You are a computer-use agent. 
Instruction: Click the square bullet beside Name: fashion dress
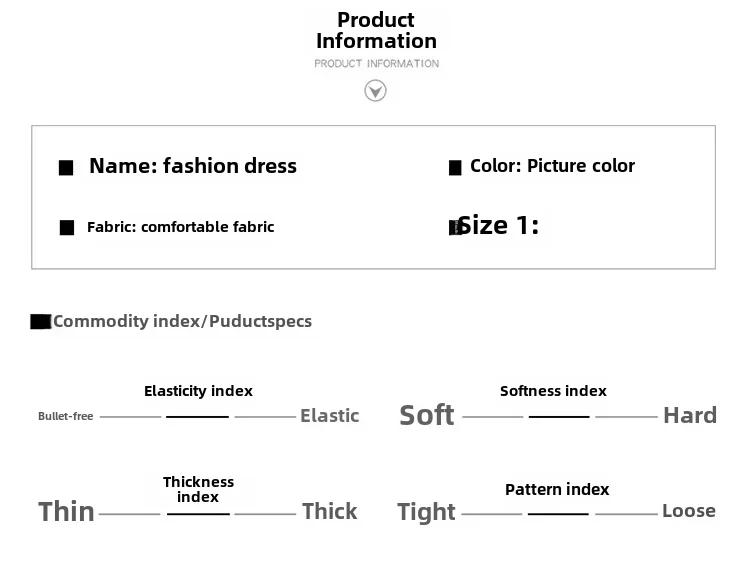(66, 168)
